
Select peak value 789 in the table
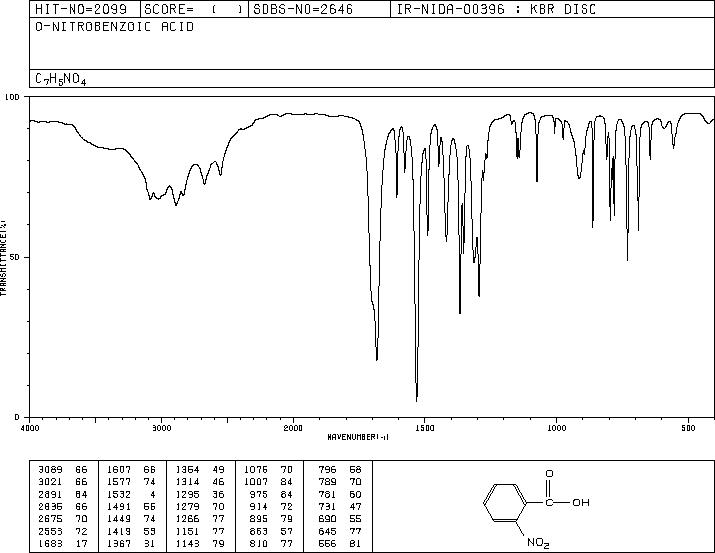327,482
